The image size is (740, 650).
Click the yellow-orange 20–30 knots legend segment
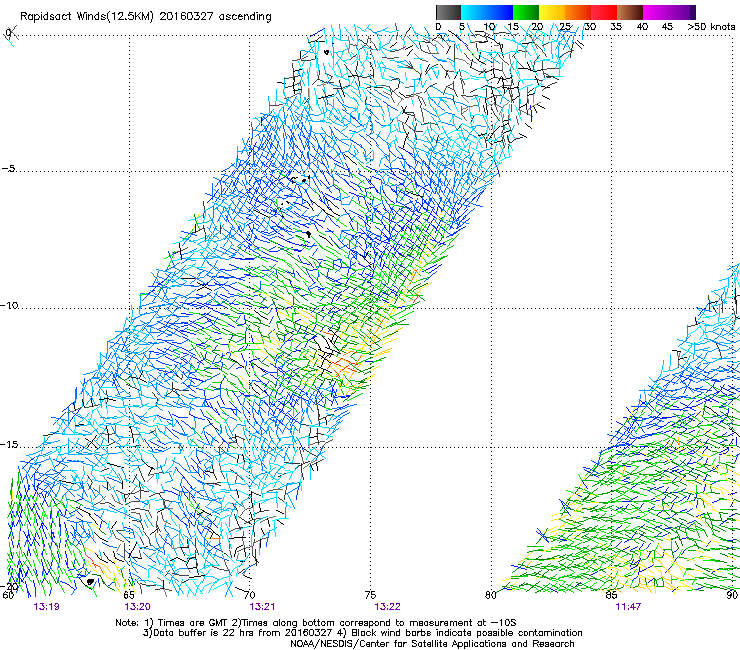[x=565, y=12]
